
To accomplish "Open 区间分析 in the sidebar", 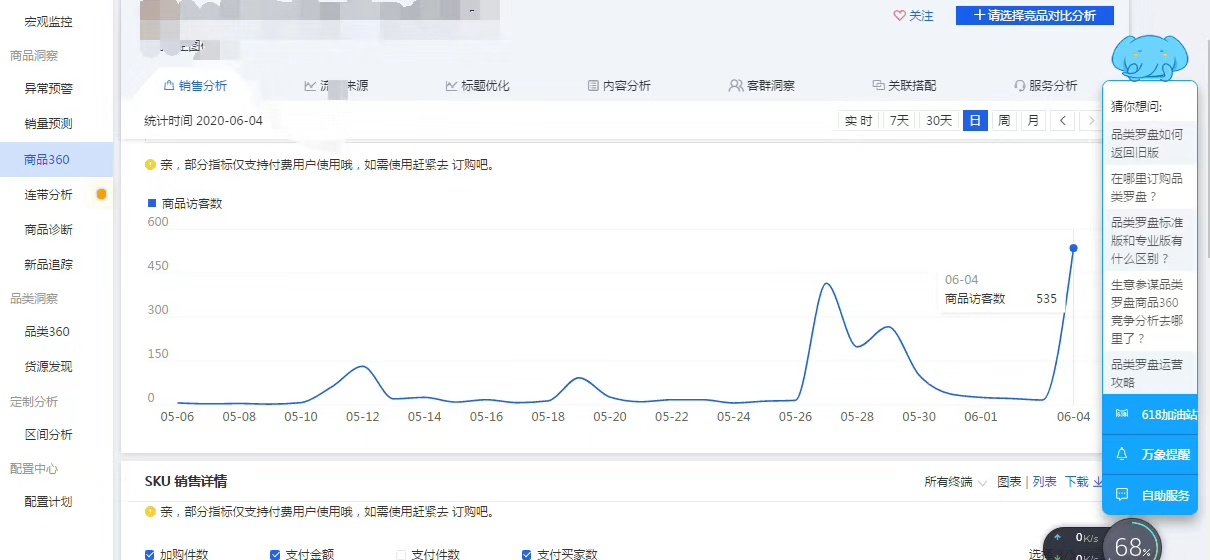I will [x=49, y=435].
